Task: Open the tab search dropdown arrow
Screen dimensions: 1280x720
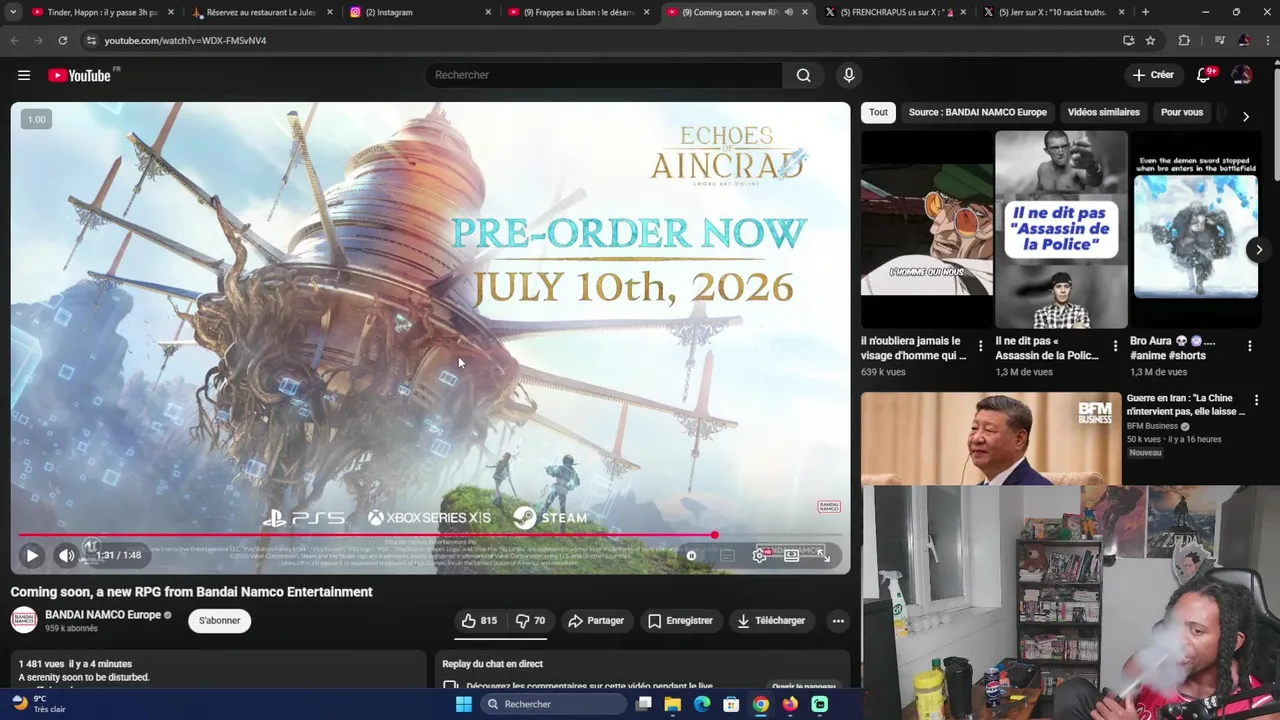Action: [13, 12]
